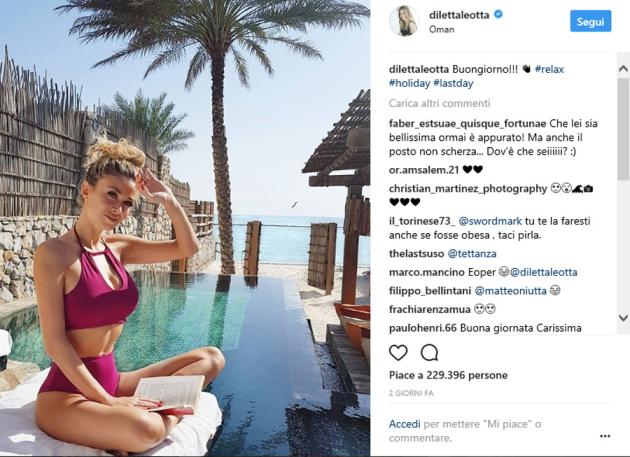Open the @matteoniutta mention
Viewport: 630px width, 457px height.
[510, 291]
